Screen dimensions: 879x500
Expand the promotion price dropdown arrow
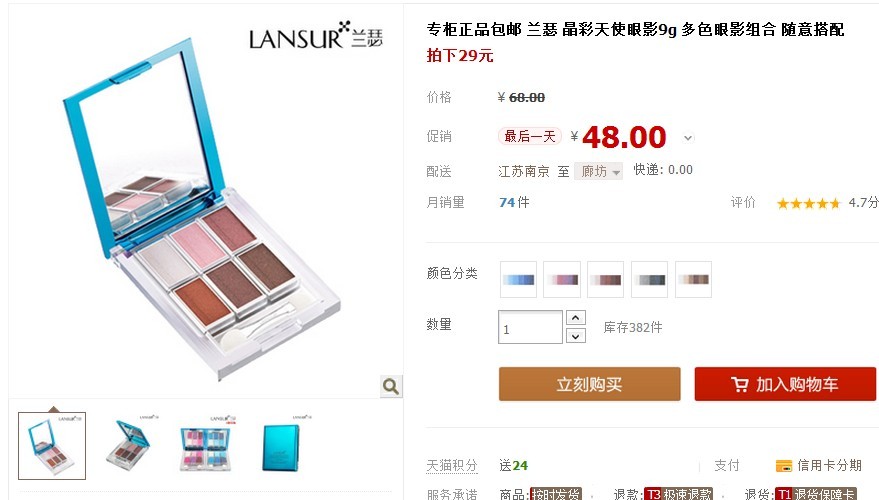tap(688, 138)
